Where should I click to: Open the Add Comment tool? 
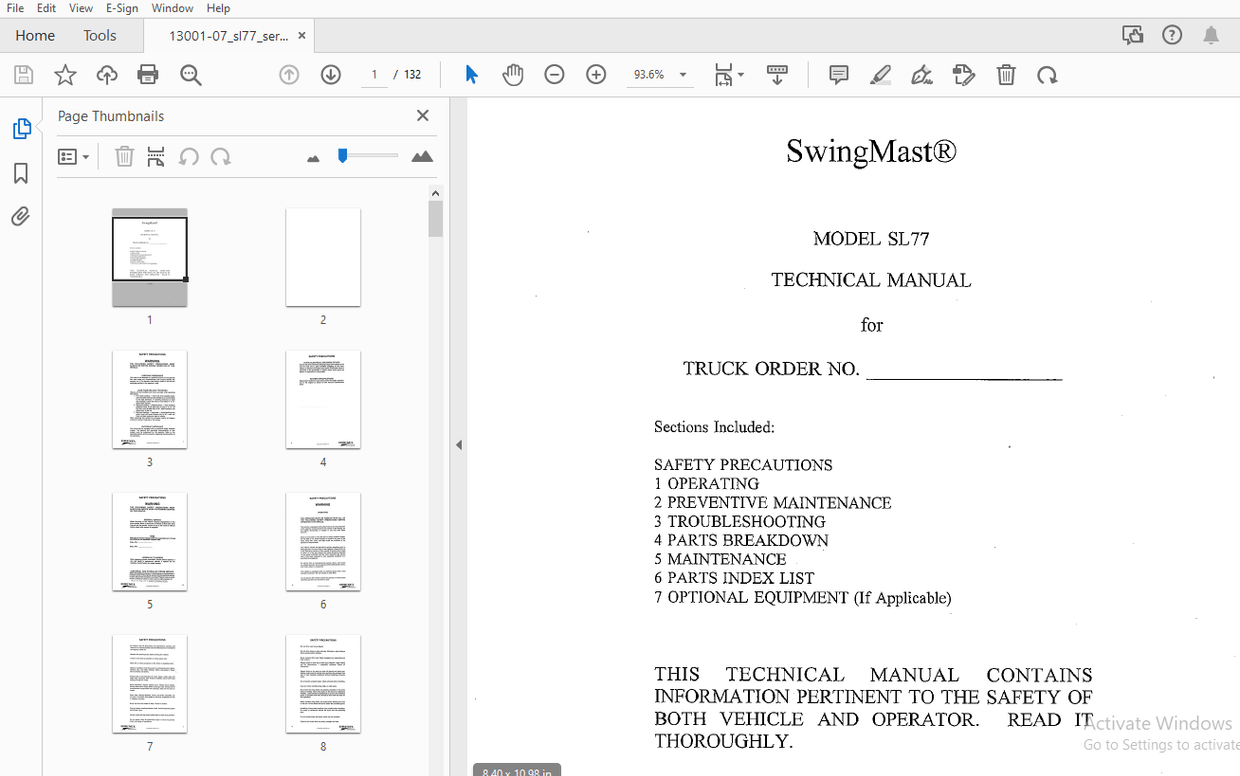[838, 74]
